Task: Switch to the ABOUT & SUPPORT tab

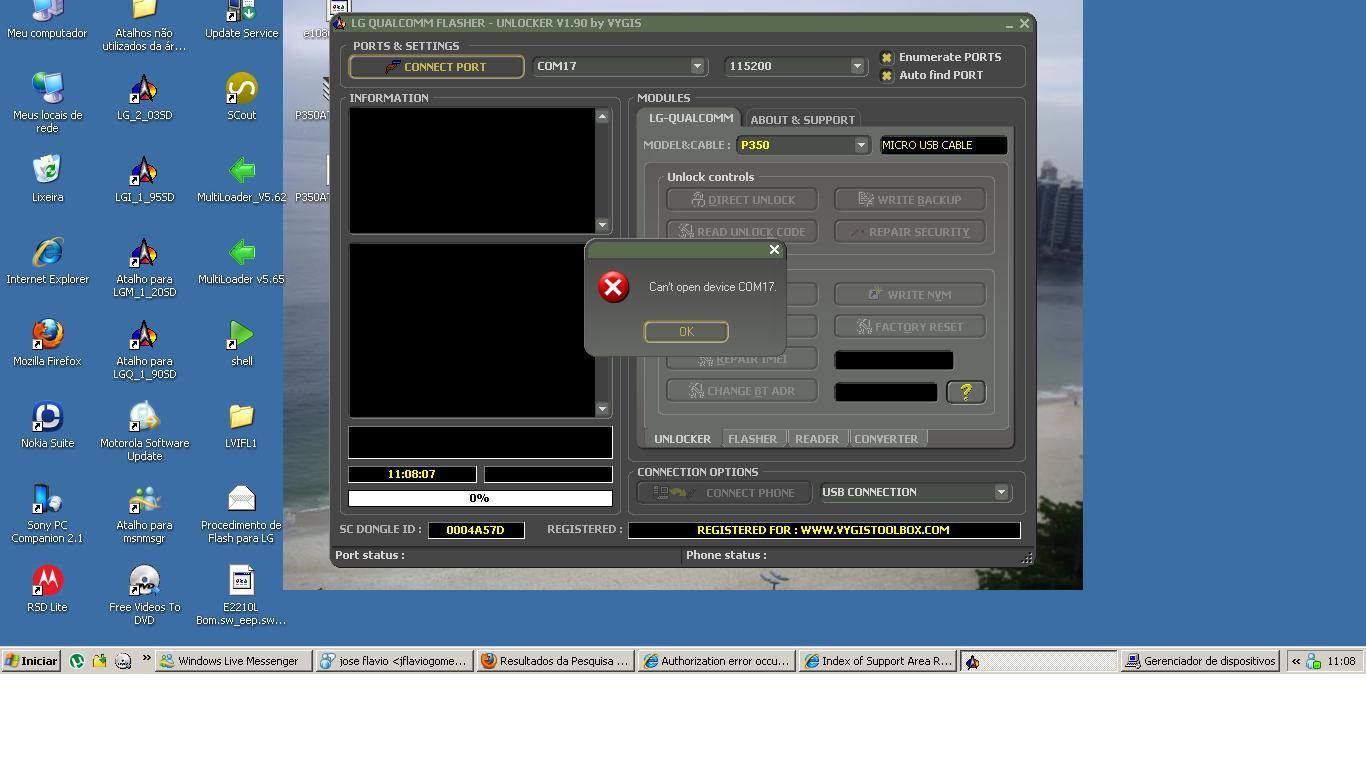Action: (x=802, y=119)
